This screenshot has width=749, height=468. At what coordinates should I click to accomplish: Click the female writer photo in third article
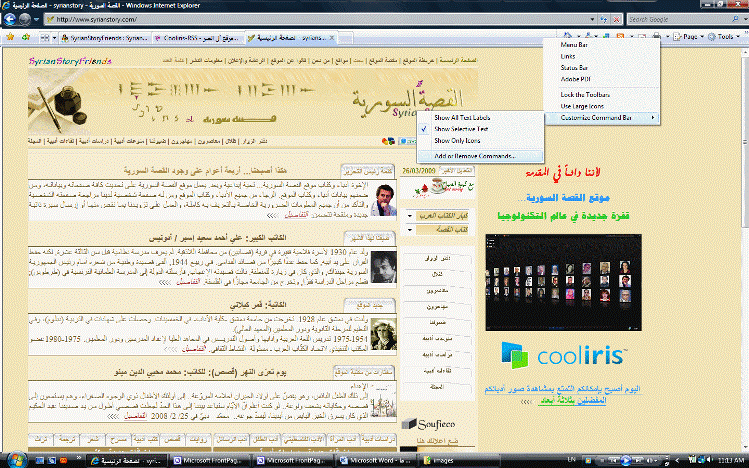tap(384, 334)
